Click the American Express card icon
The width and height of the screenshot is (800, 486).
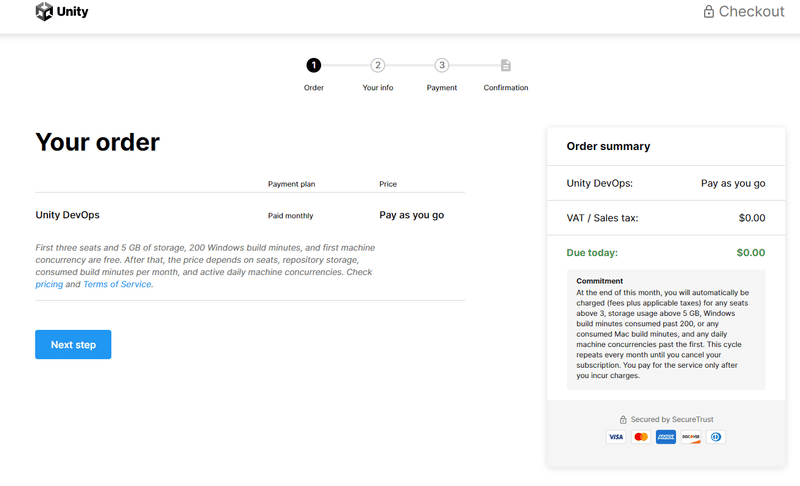666,437
